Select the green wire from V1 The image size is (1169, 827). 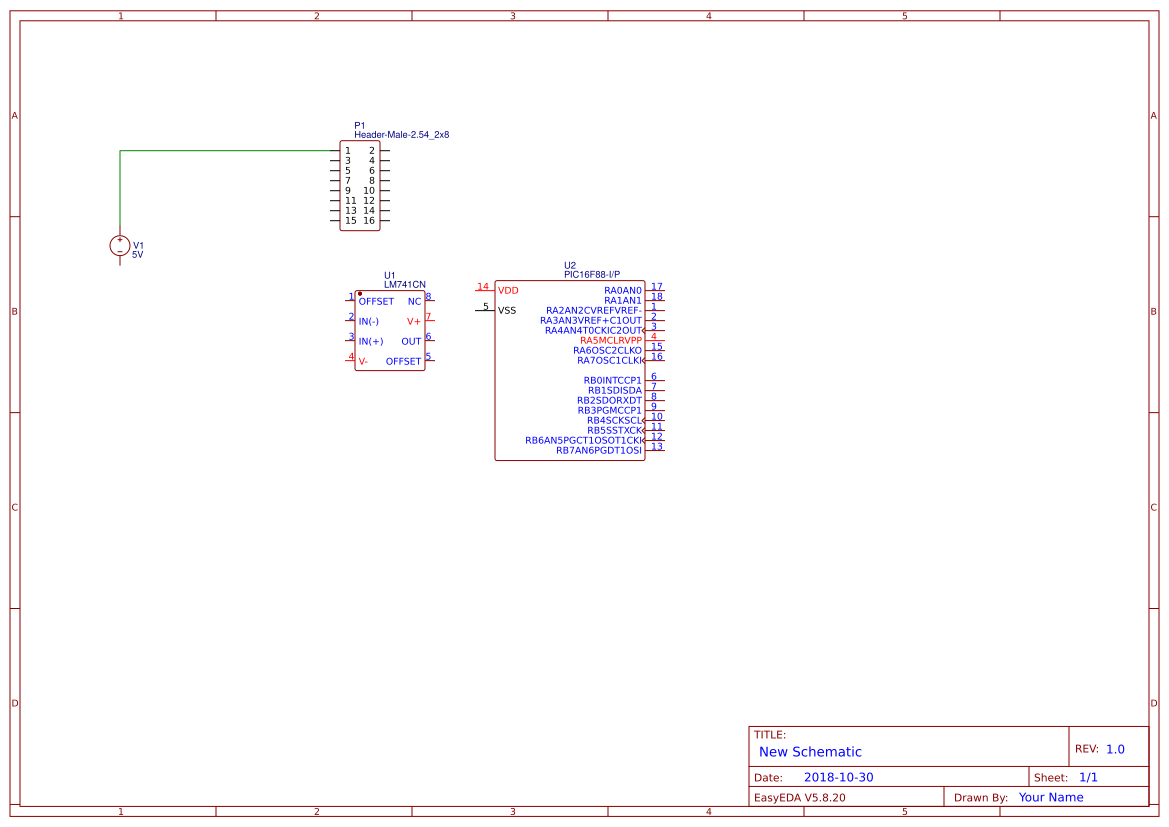click(x=220, y=150)
